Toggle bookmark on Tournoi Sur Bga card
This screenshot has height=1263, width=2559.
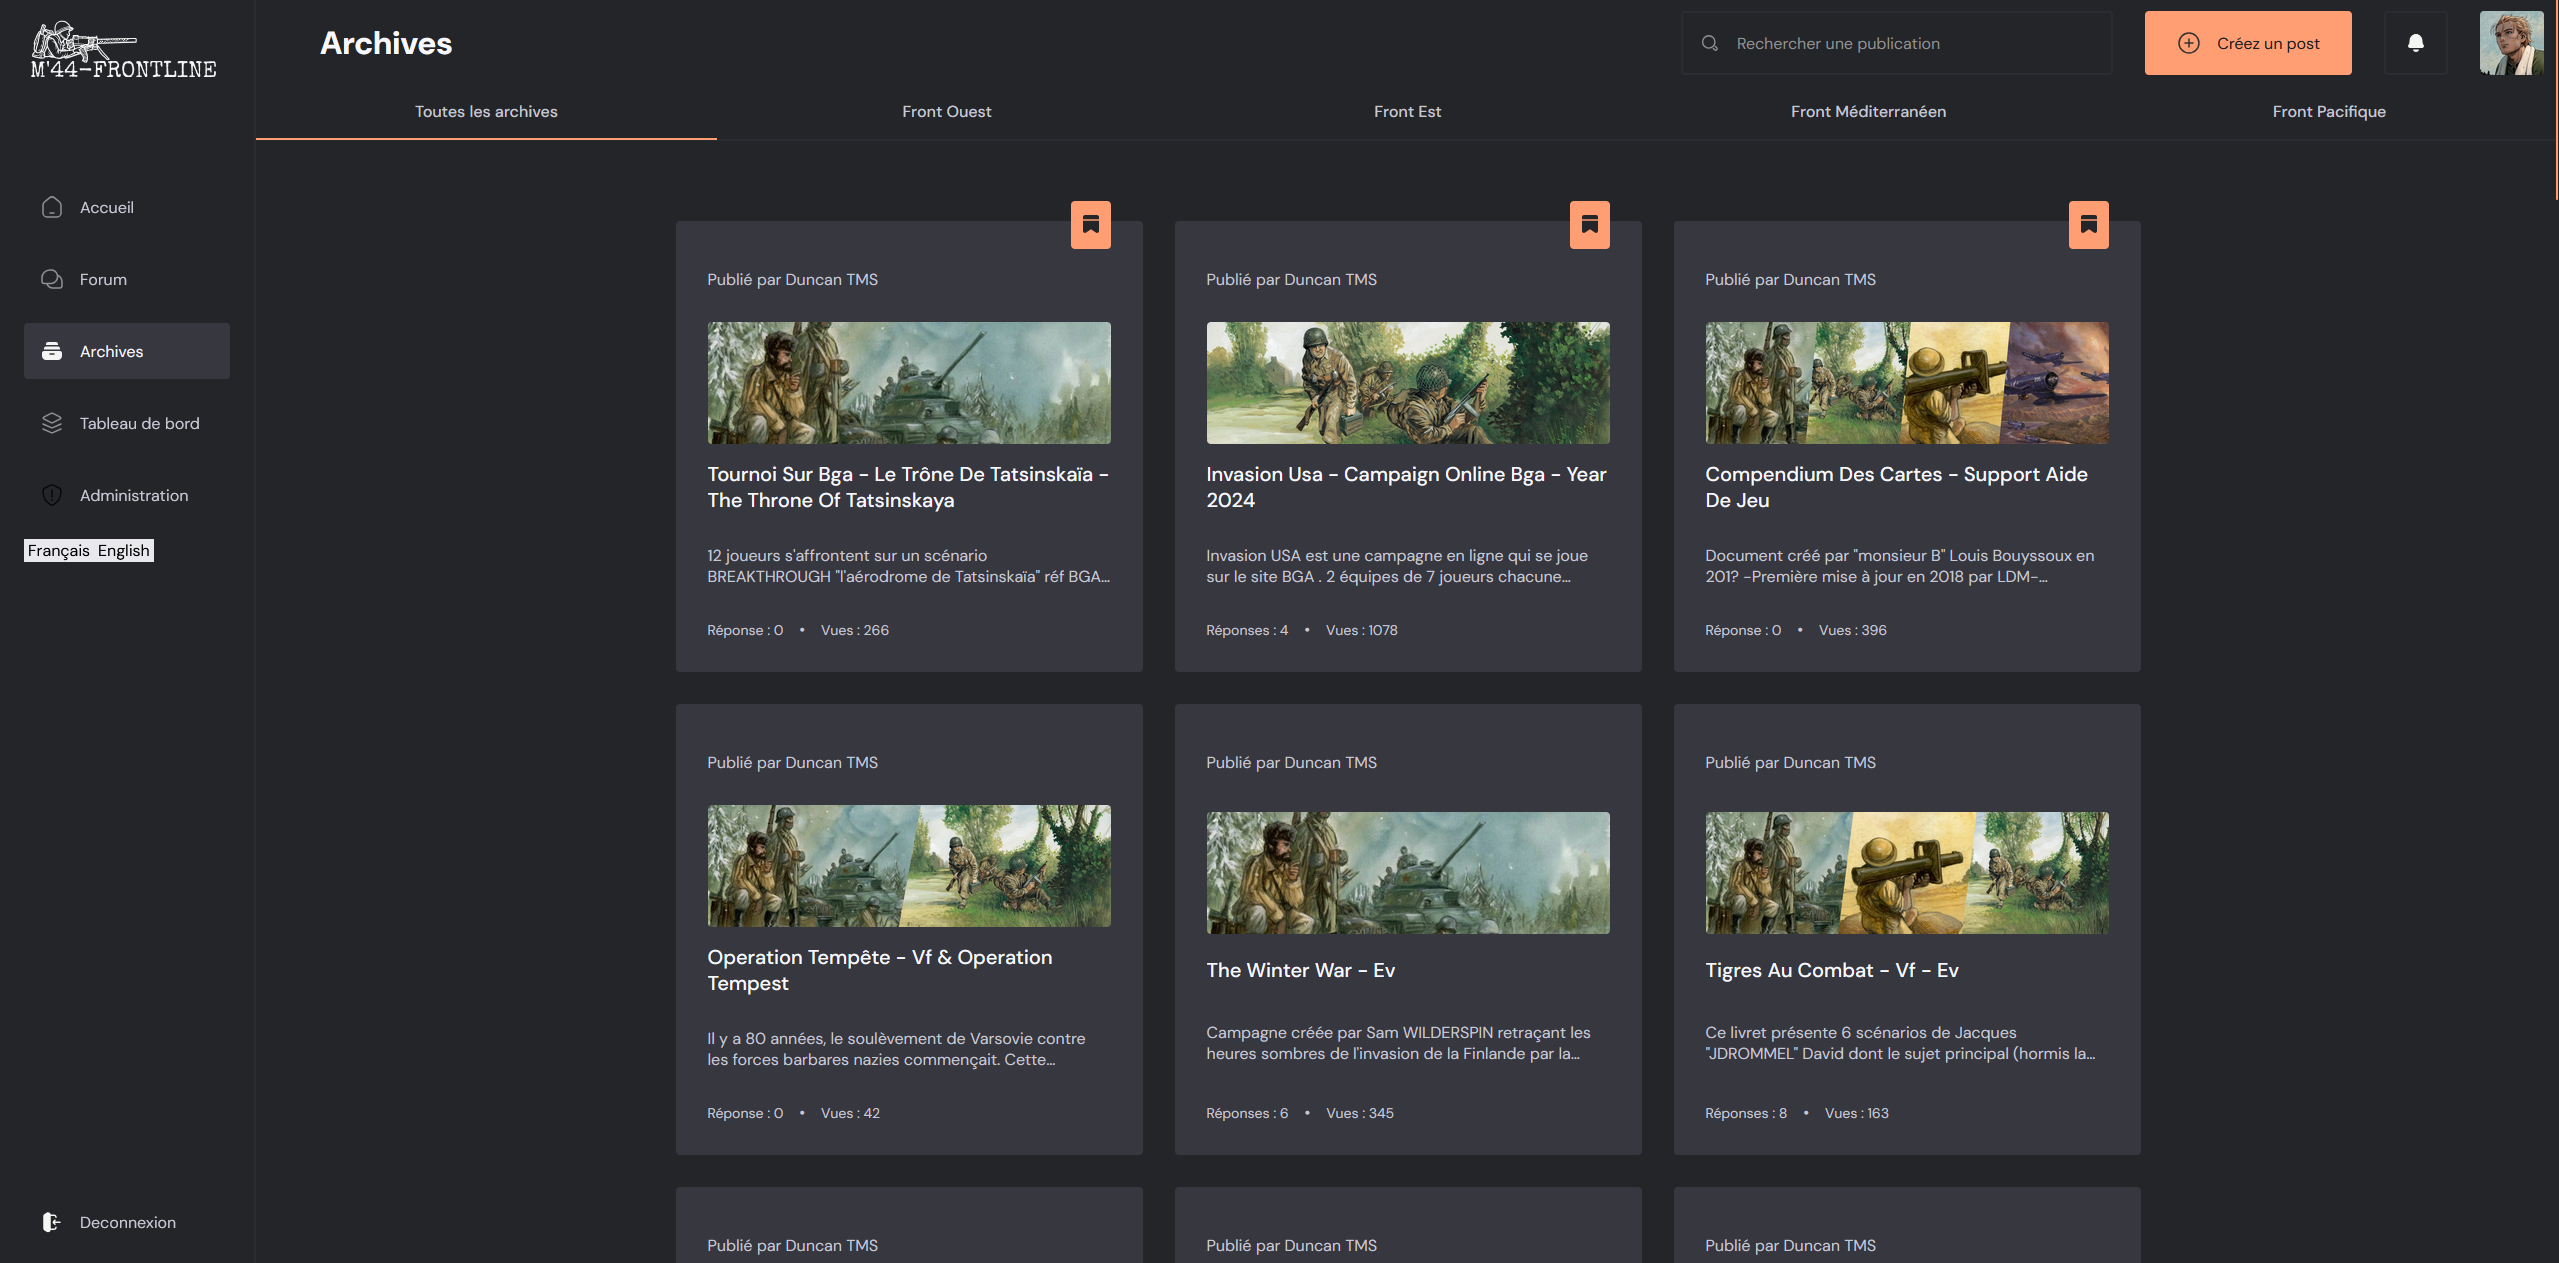pos(1090,225)
